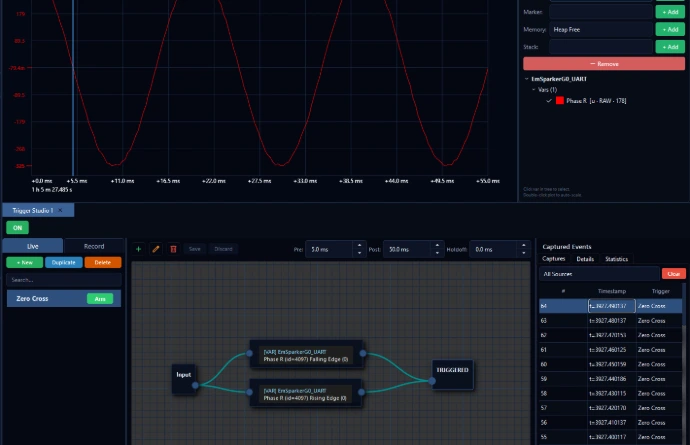Viewport: 690px width, 445px height.
Task: Select captured event row 64
Action: (610, 306)
